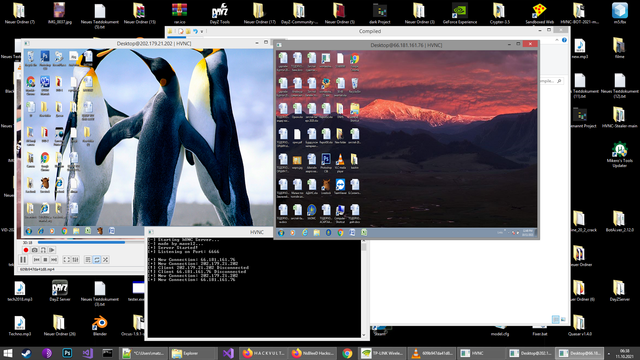Toggle VLC random shuffle
Screen dimensions: 640x360
pos(106,260)
